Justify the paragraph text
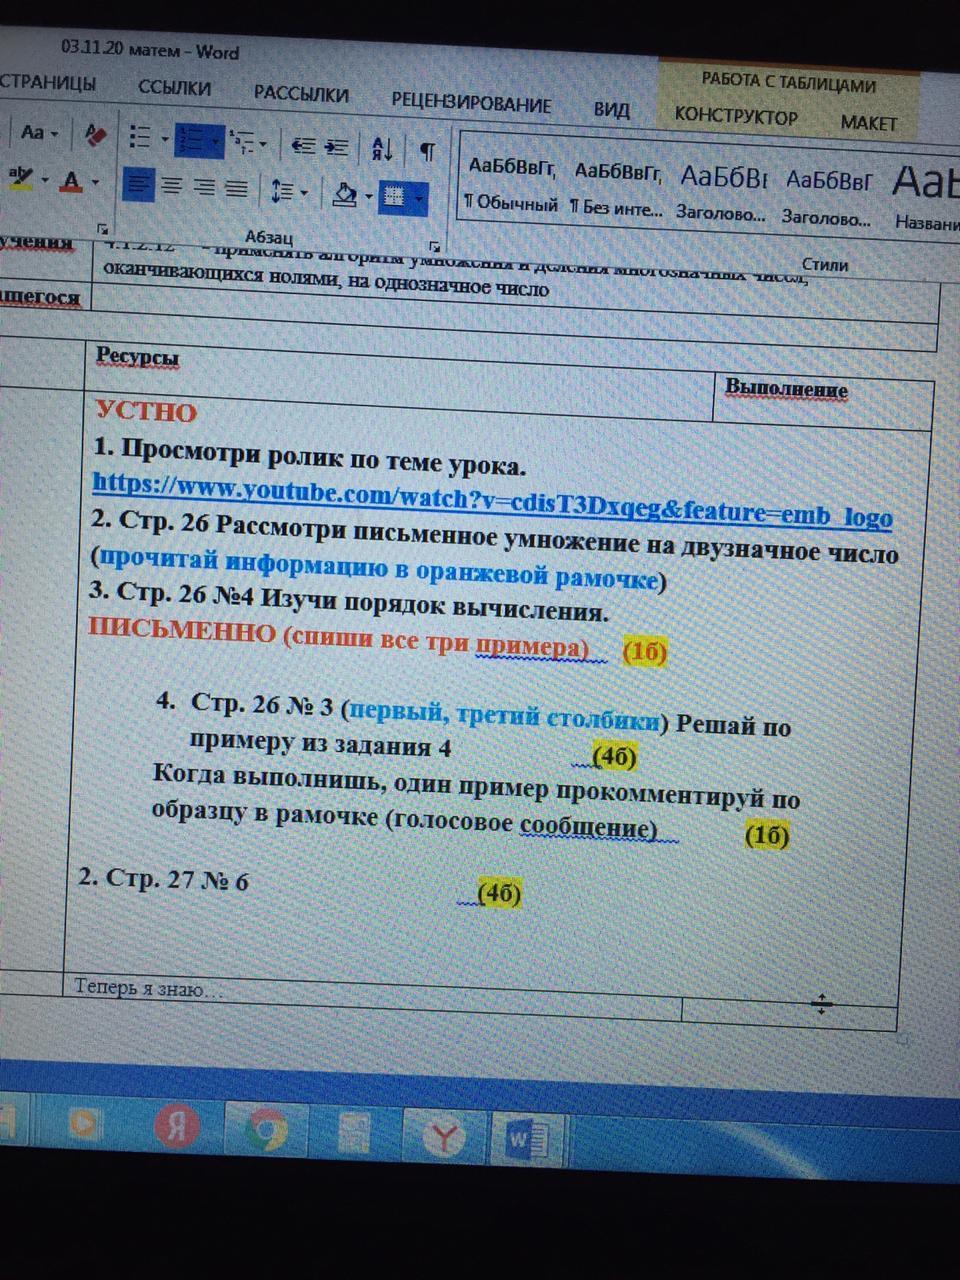 coord(236,188)
